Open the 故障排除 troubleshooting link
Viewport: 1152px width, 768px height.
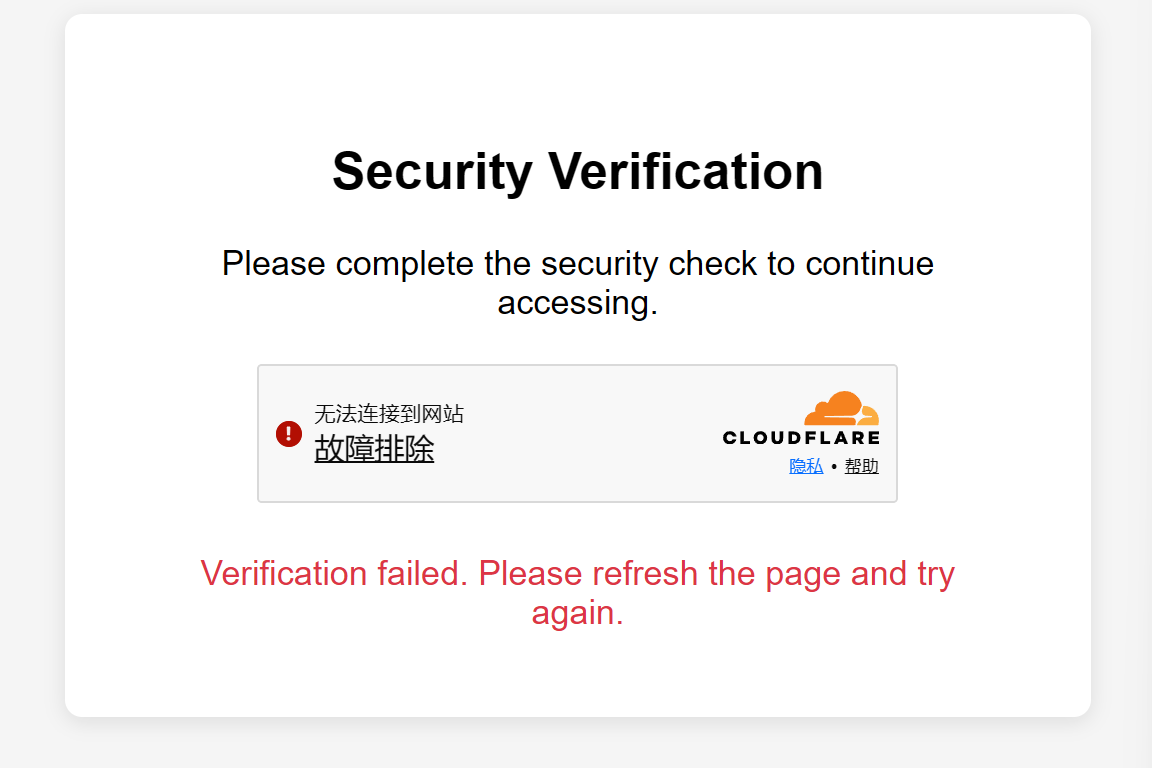pos(374,449)
